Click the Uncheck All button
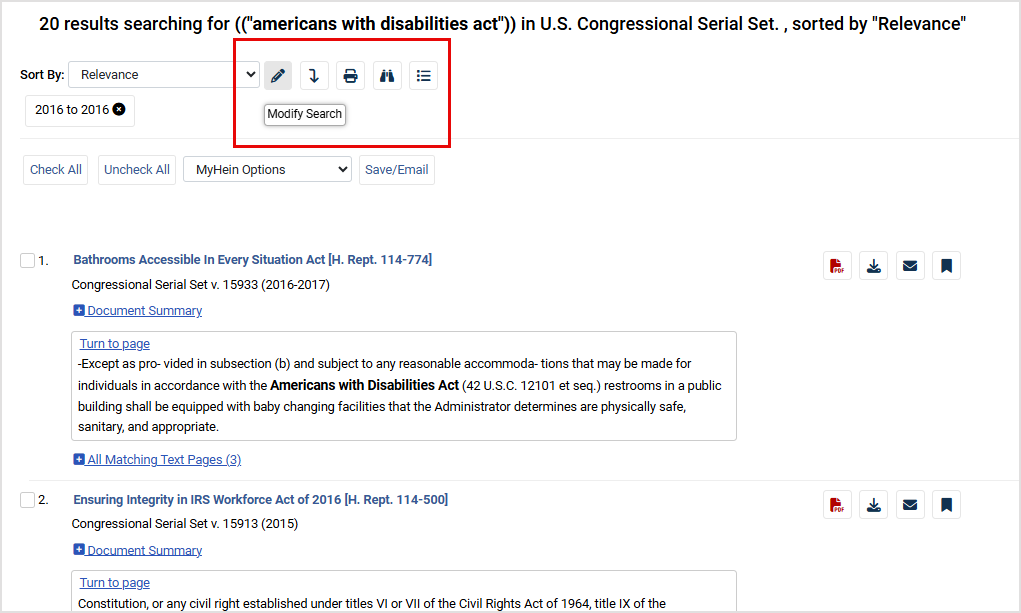Screen dimensions: 1021x613 (x=137, y=170)
